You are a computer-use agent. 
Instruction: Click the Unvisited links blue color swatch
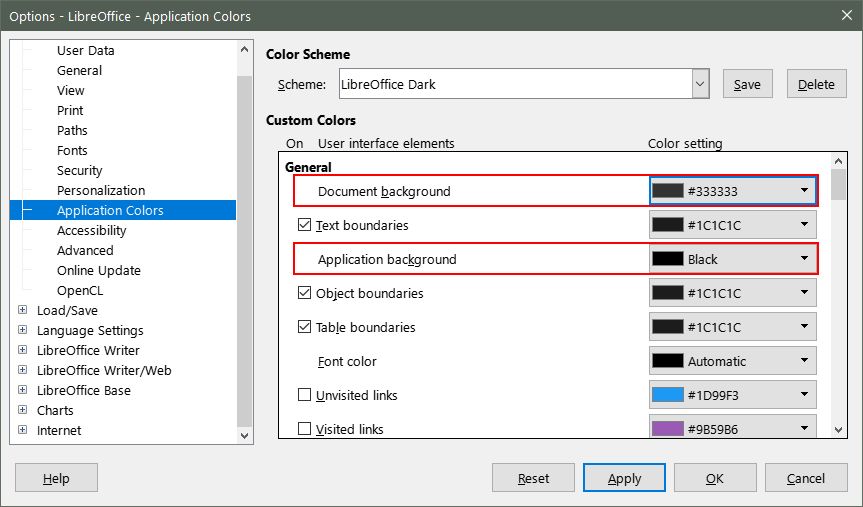(667, 395)
